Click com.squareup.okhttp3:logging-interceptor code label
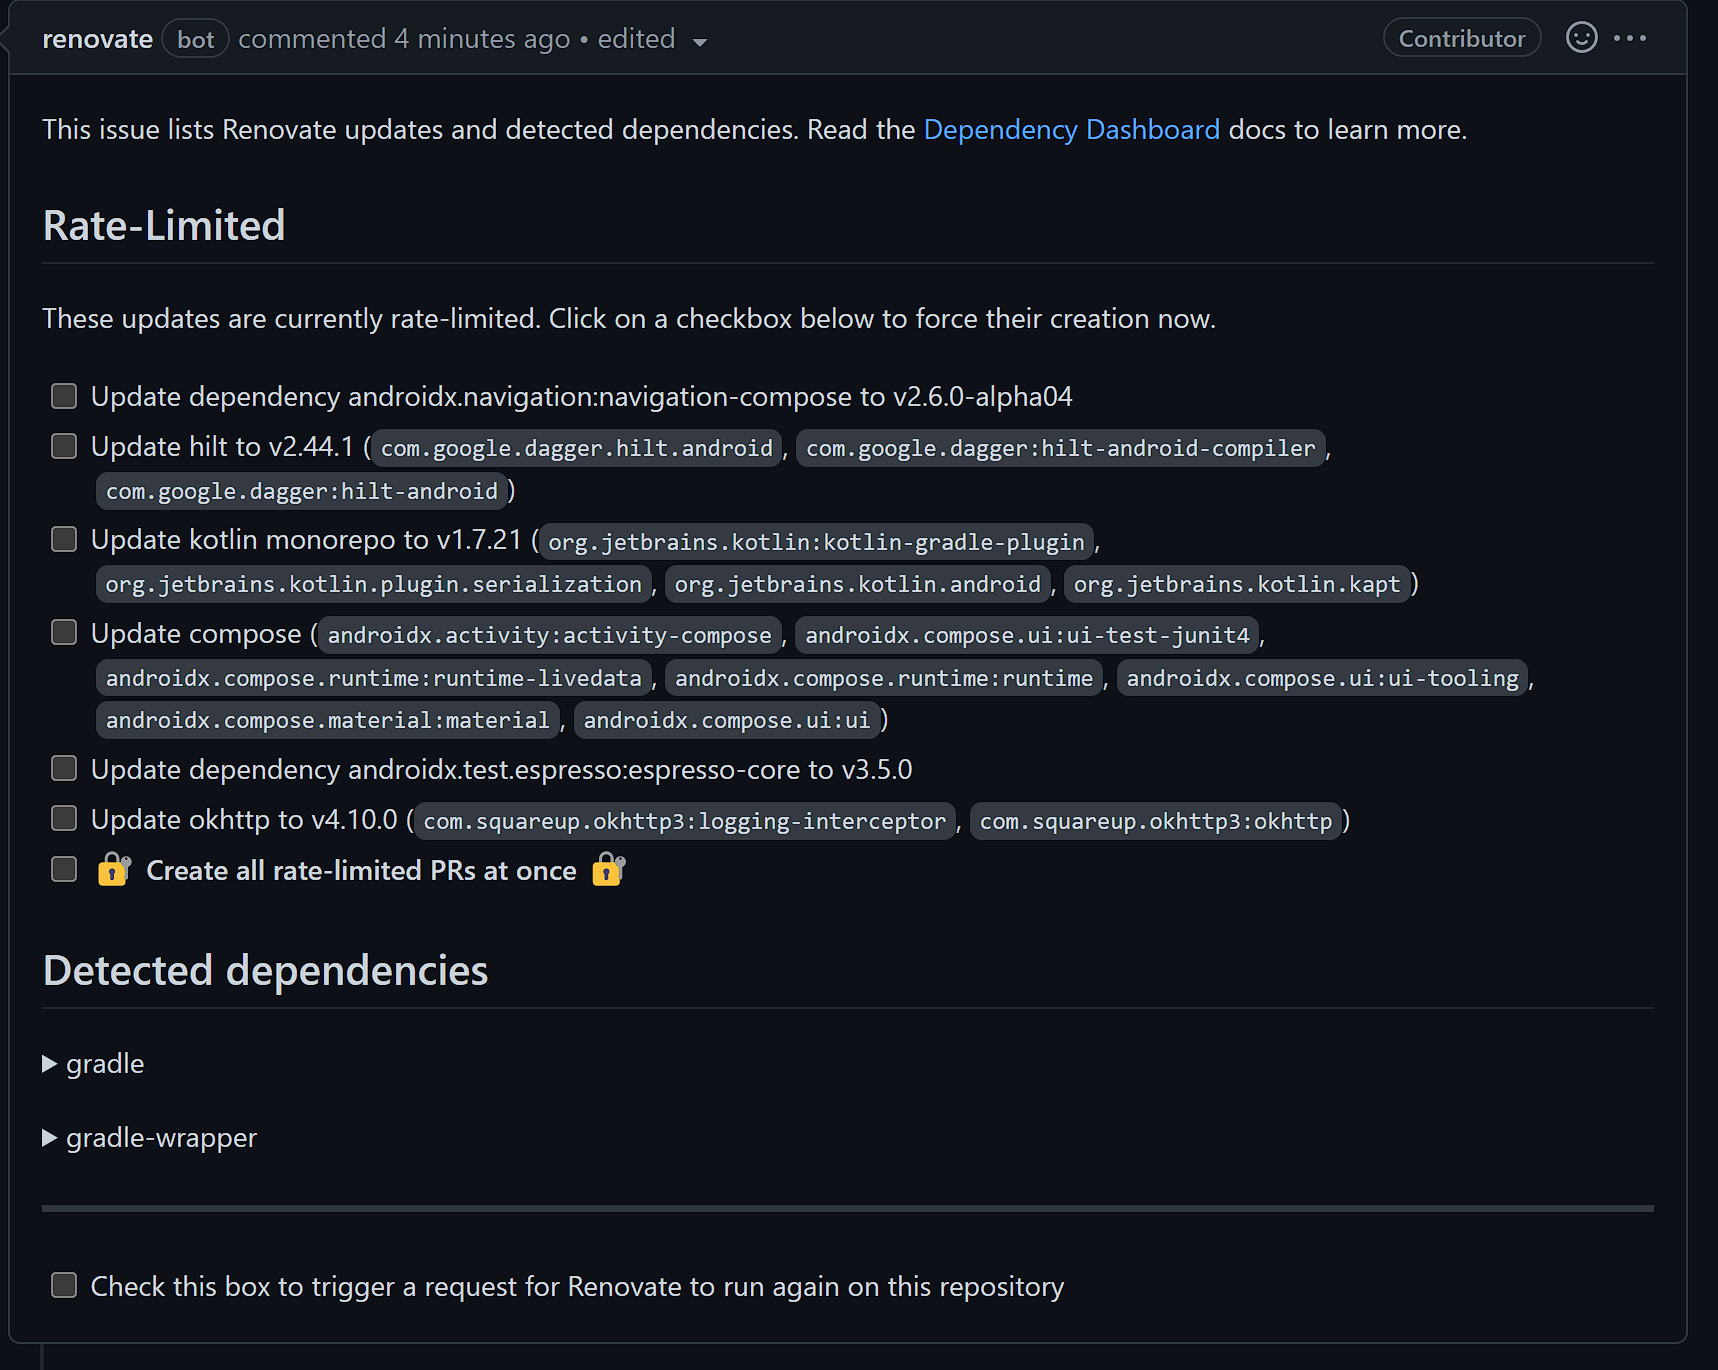 click(x=685, y=821)
